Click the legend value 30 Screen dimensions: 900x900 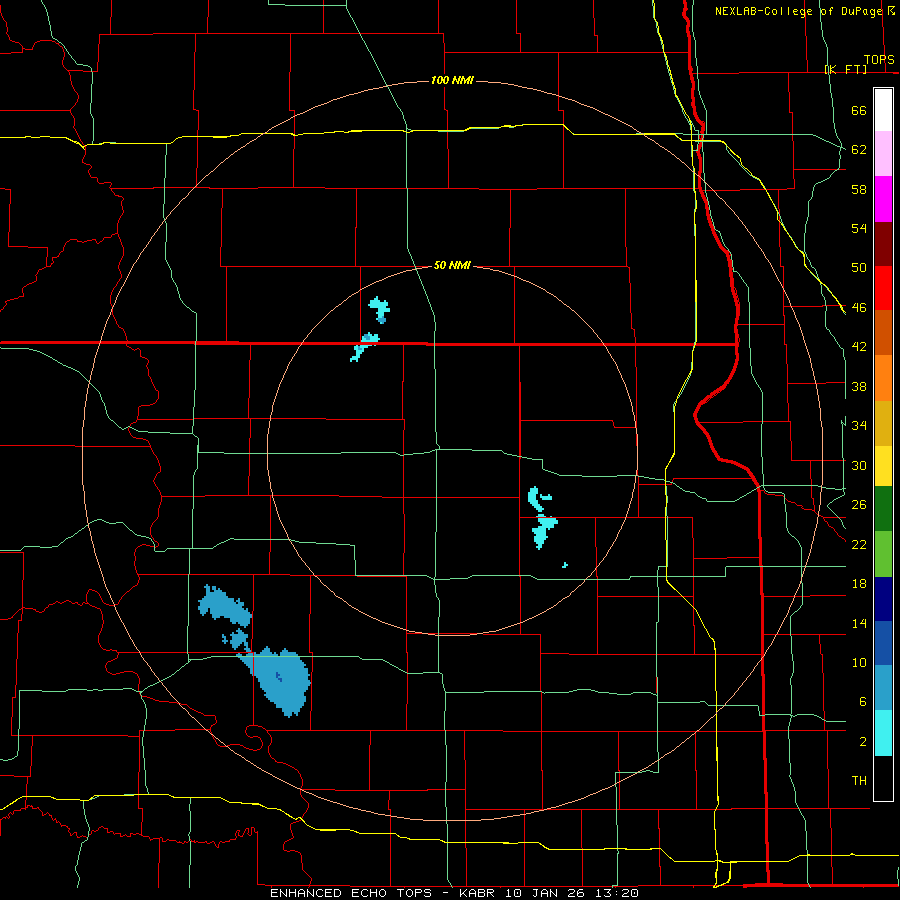pyautogui.click(x=859, y=465)
